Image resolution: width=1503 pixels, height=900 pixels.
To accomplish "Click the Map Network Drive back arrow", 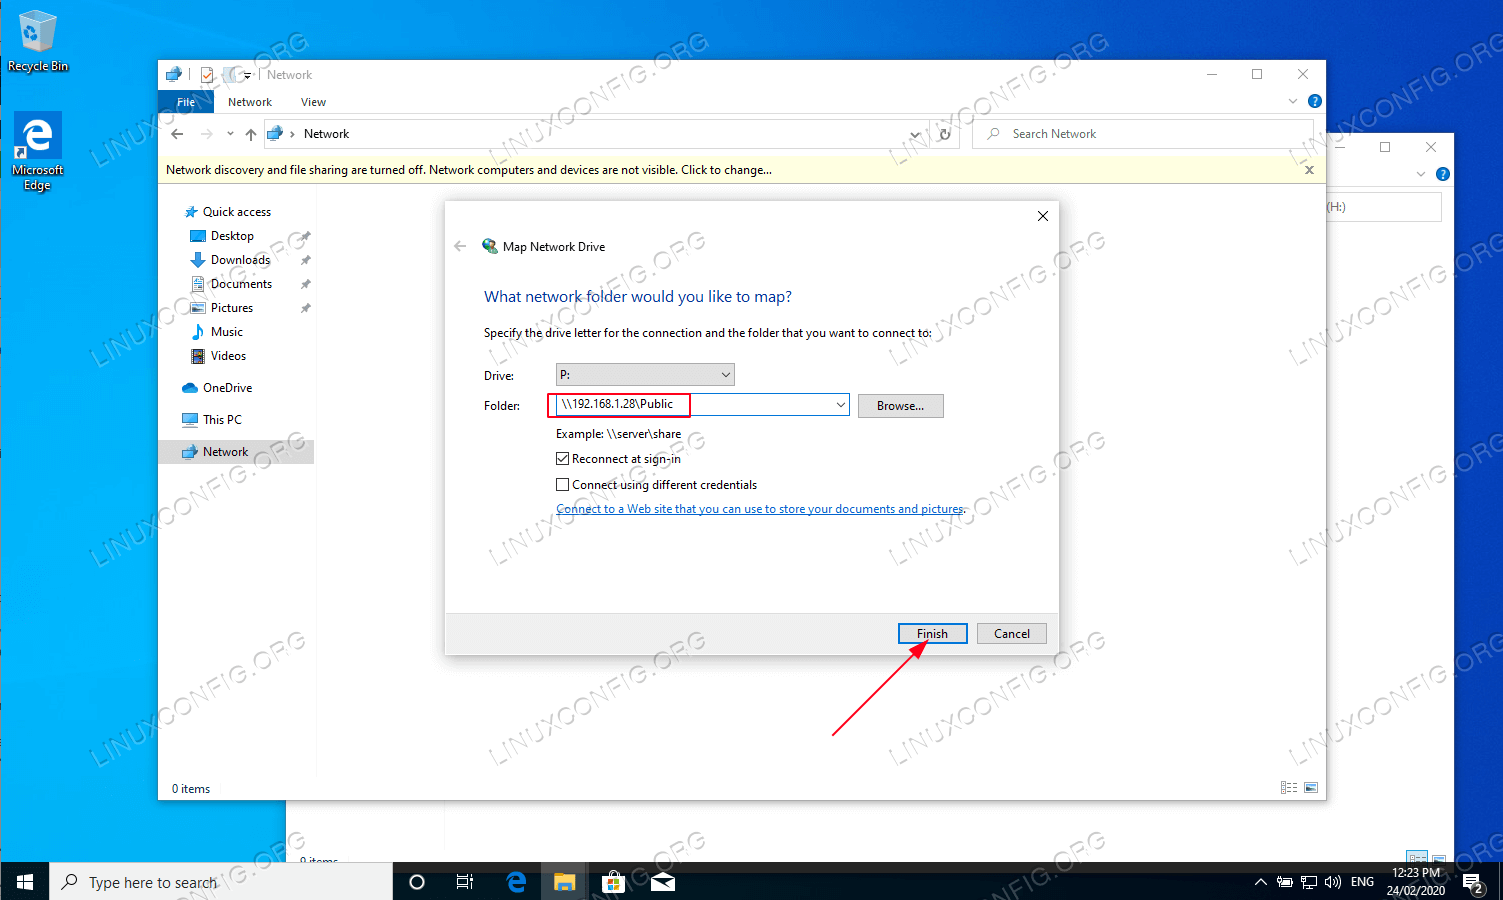I will click(460, 246).
